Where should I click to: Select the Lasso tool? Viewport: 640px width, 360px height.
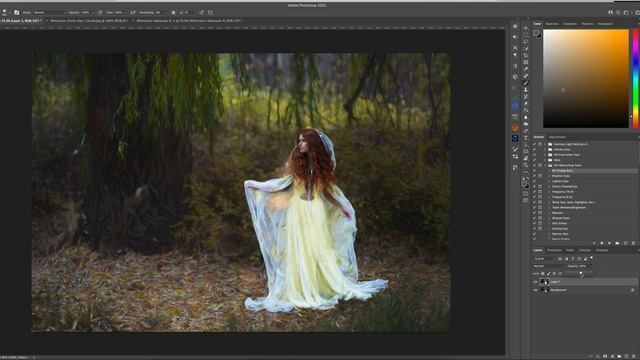tap(525, 42)
